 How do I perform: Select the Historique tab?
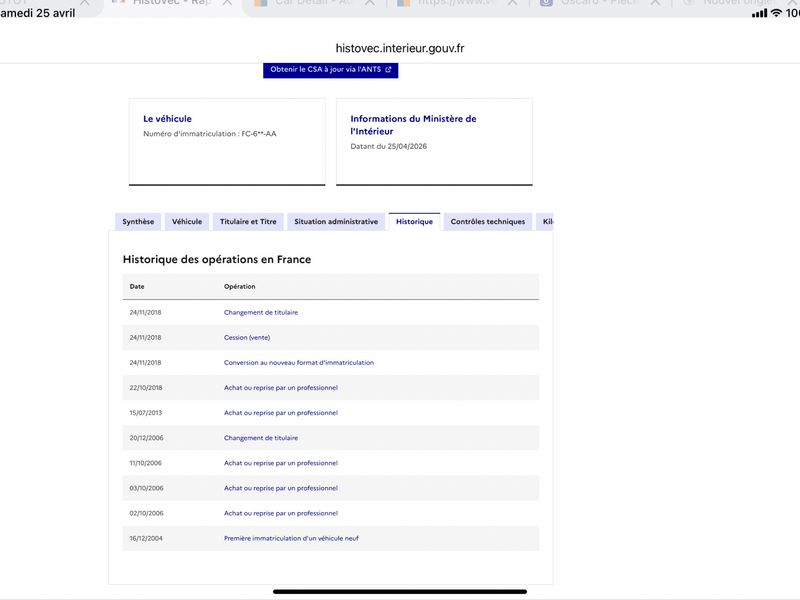click(414, 222)
